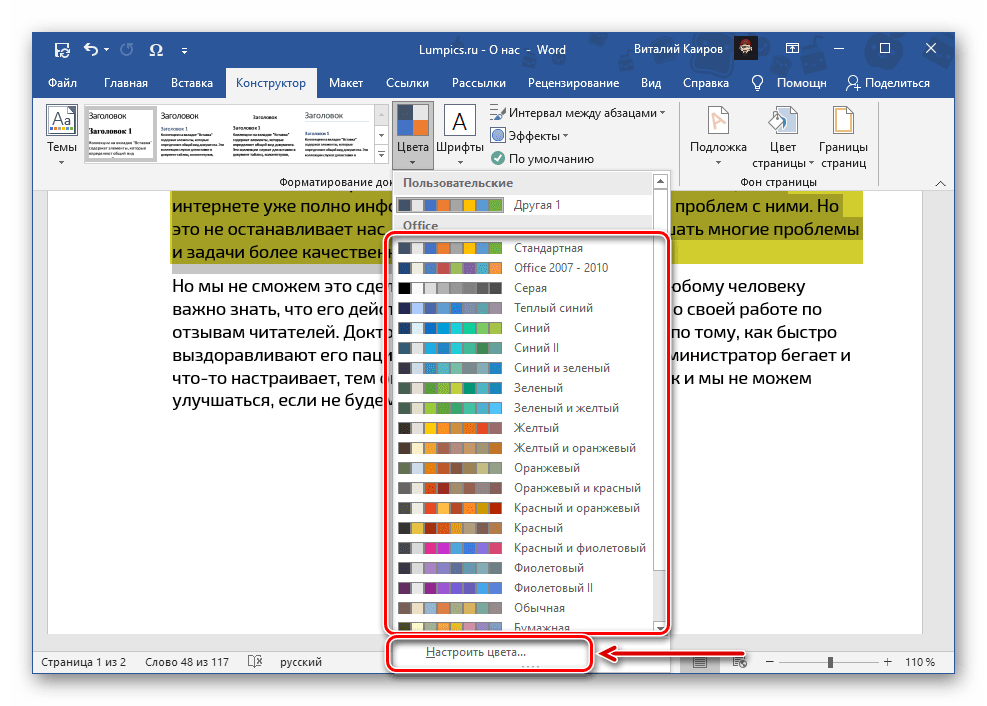Viewport: 987px width, 706px height.
Task: Choose the Зеленый и желтый color scheme
Action: (x=521, y=408)
